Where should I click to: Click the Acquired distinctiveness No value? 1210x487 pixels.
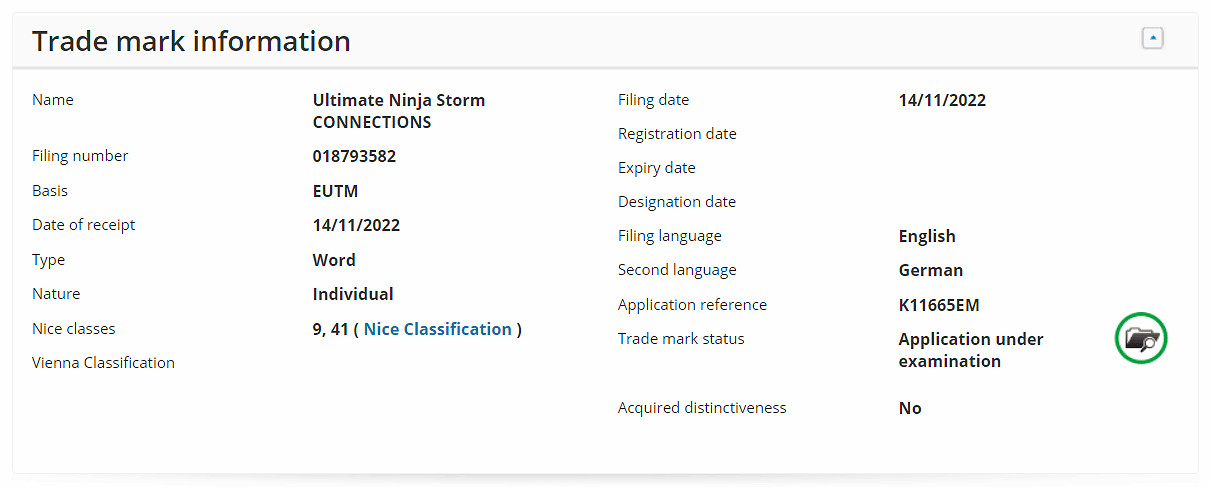click(910, 408)
